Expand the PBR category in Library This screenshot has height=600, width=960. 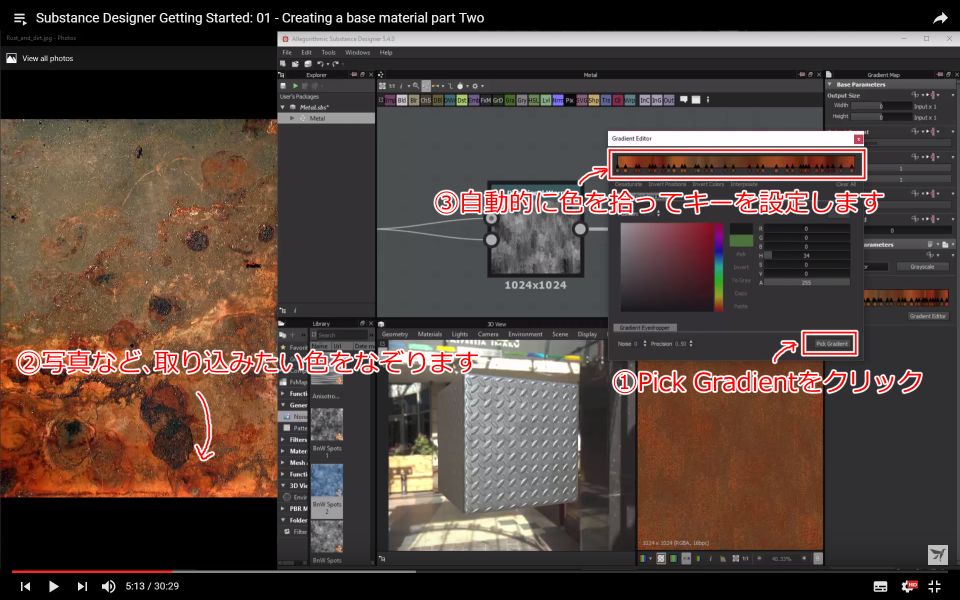[x=283, y=509]
